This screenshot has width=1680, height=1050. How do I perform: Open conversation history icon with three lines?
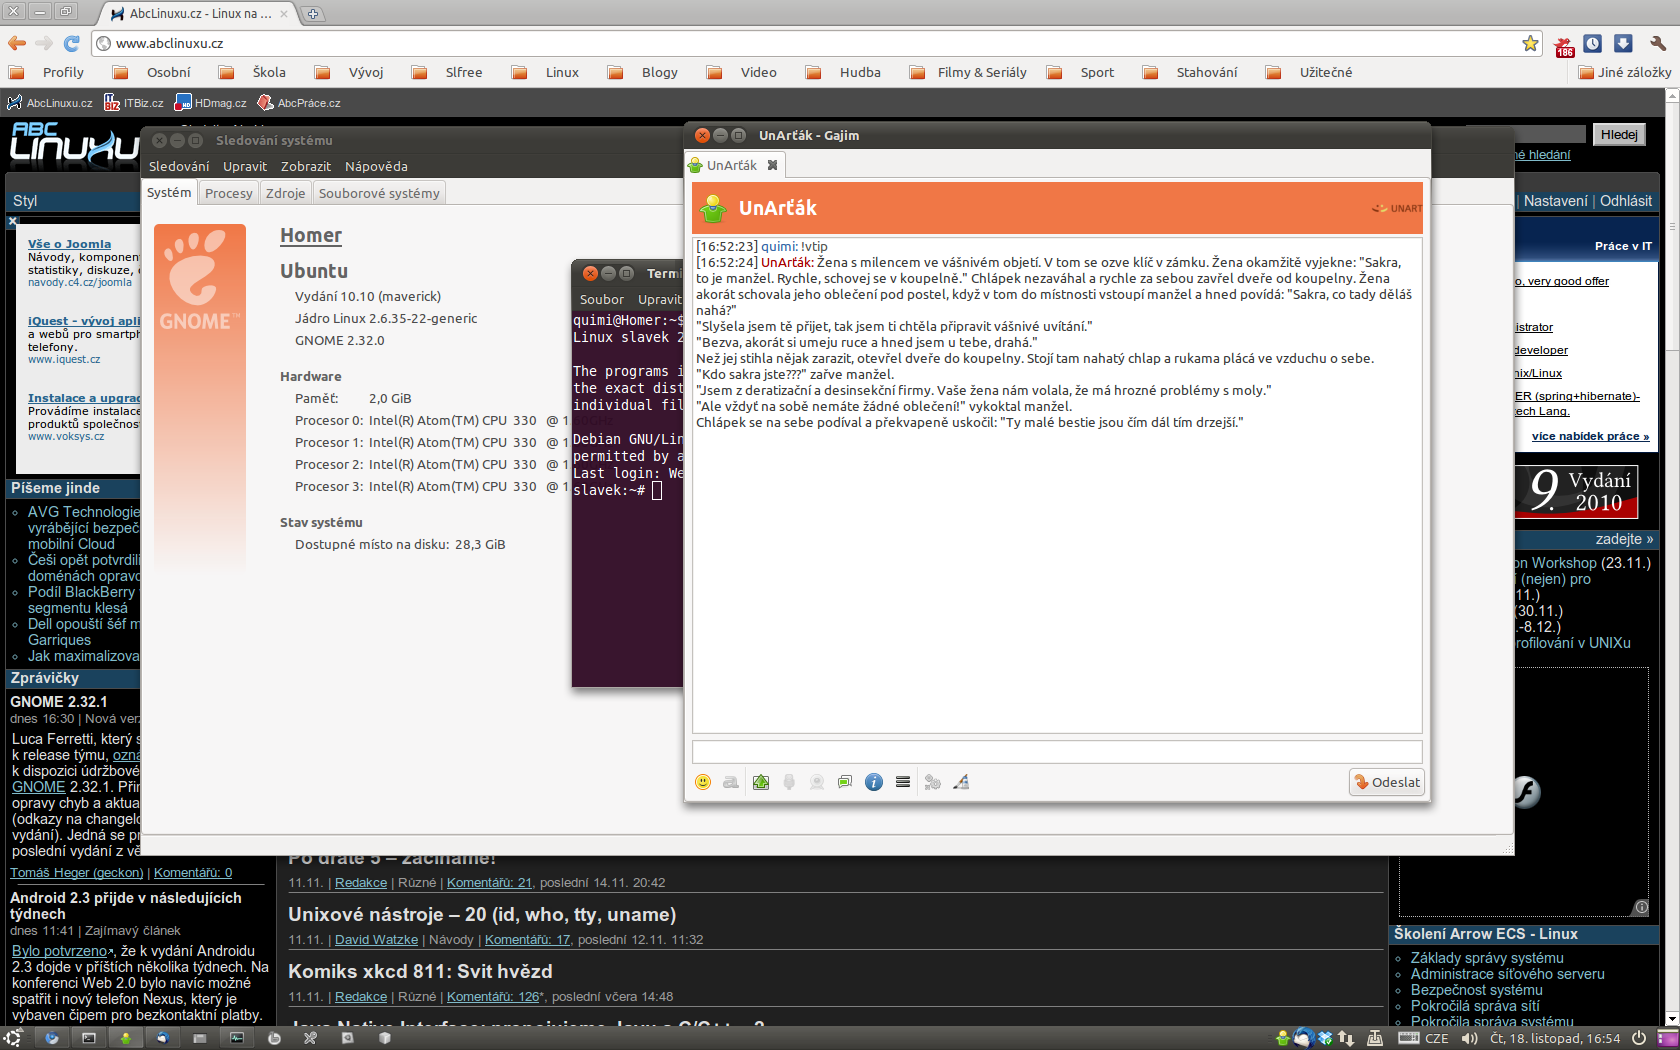click(903, 782)
